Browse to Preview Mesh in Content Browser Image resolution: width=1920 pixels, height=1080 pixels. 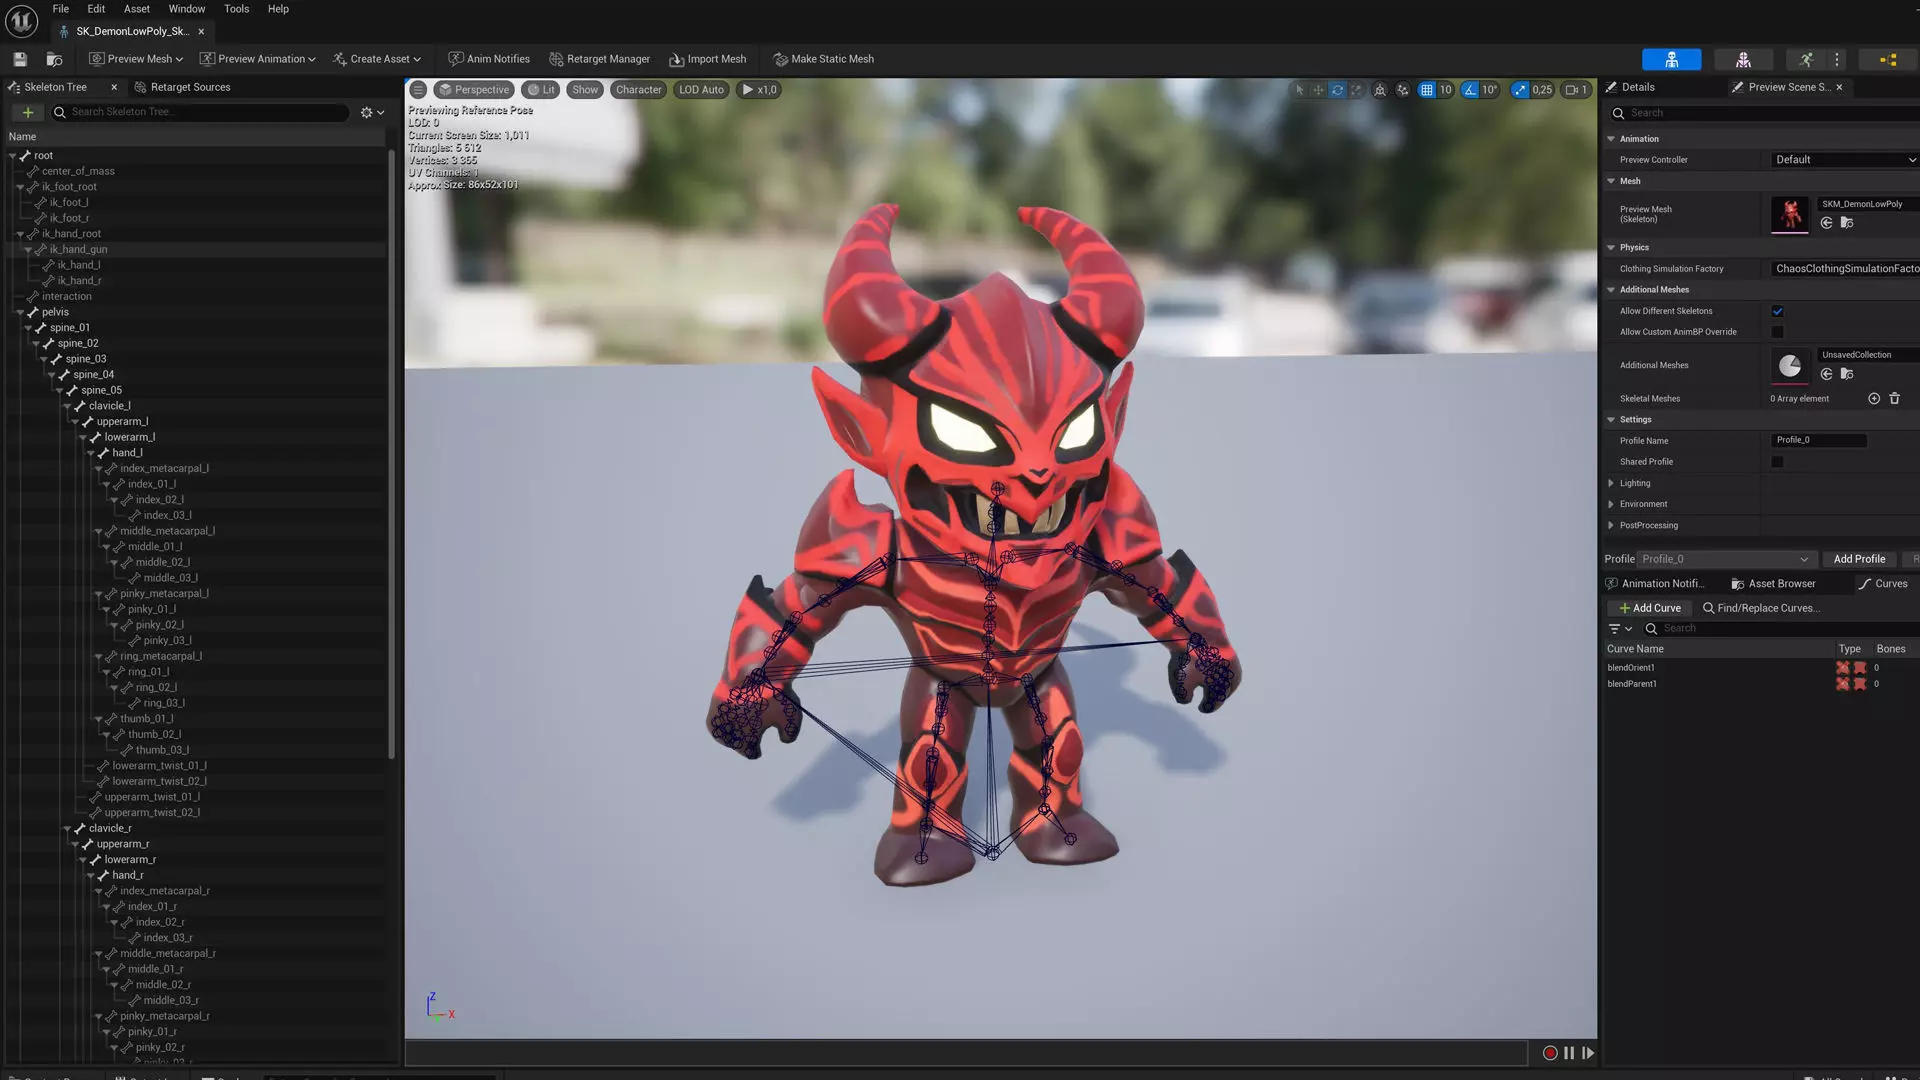pyautogui.click(x=1847, y=223)
